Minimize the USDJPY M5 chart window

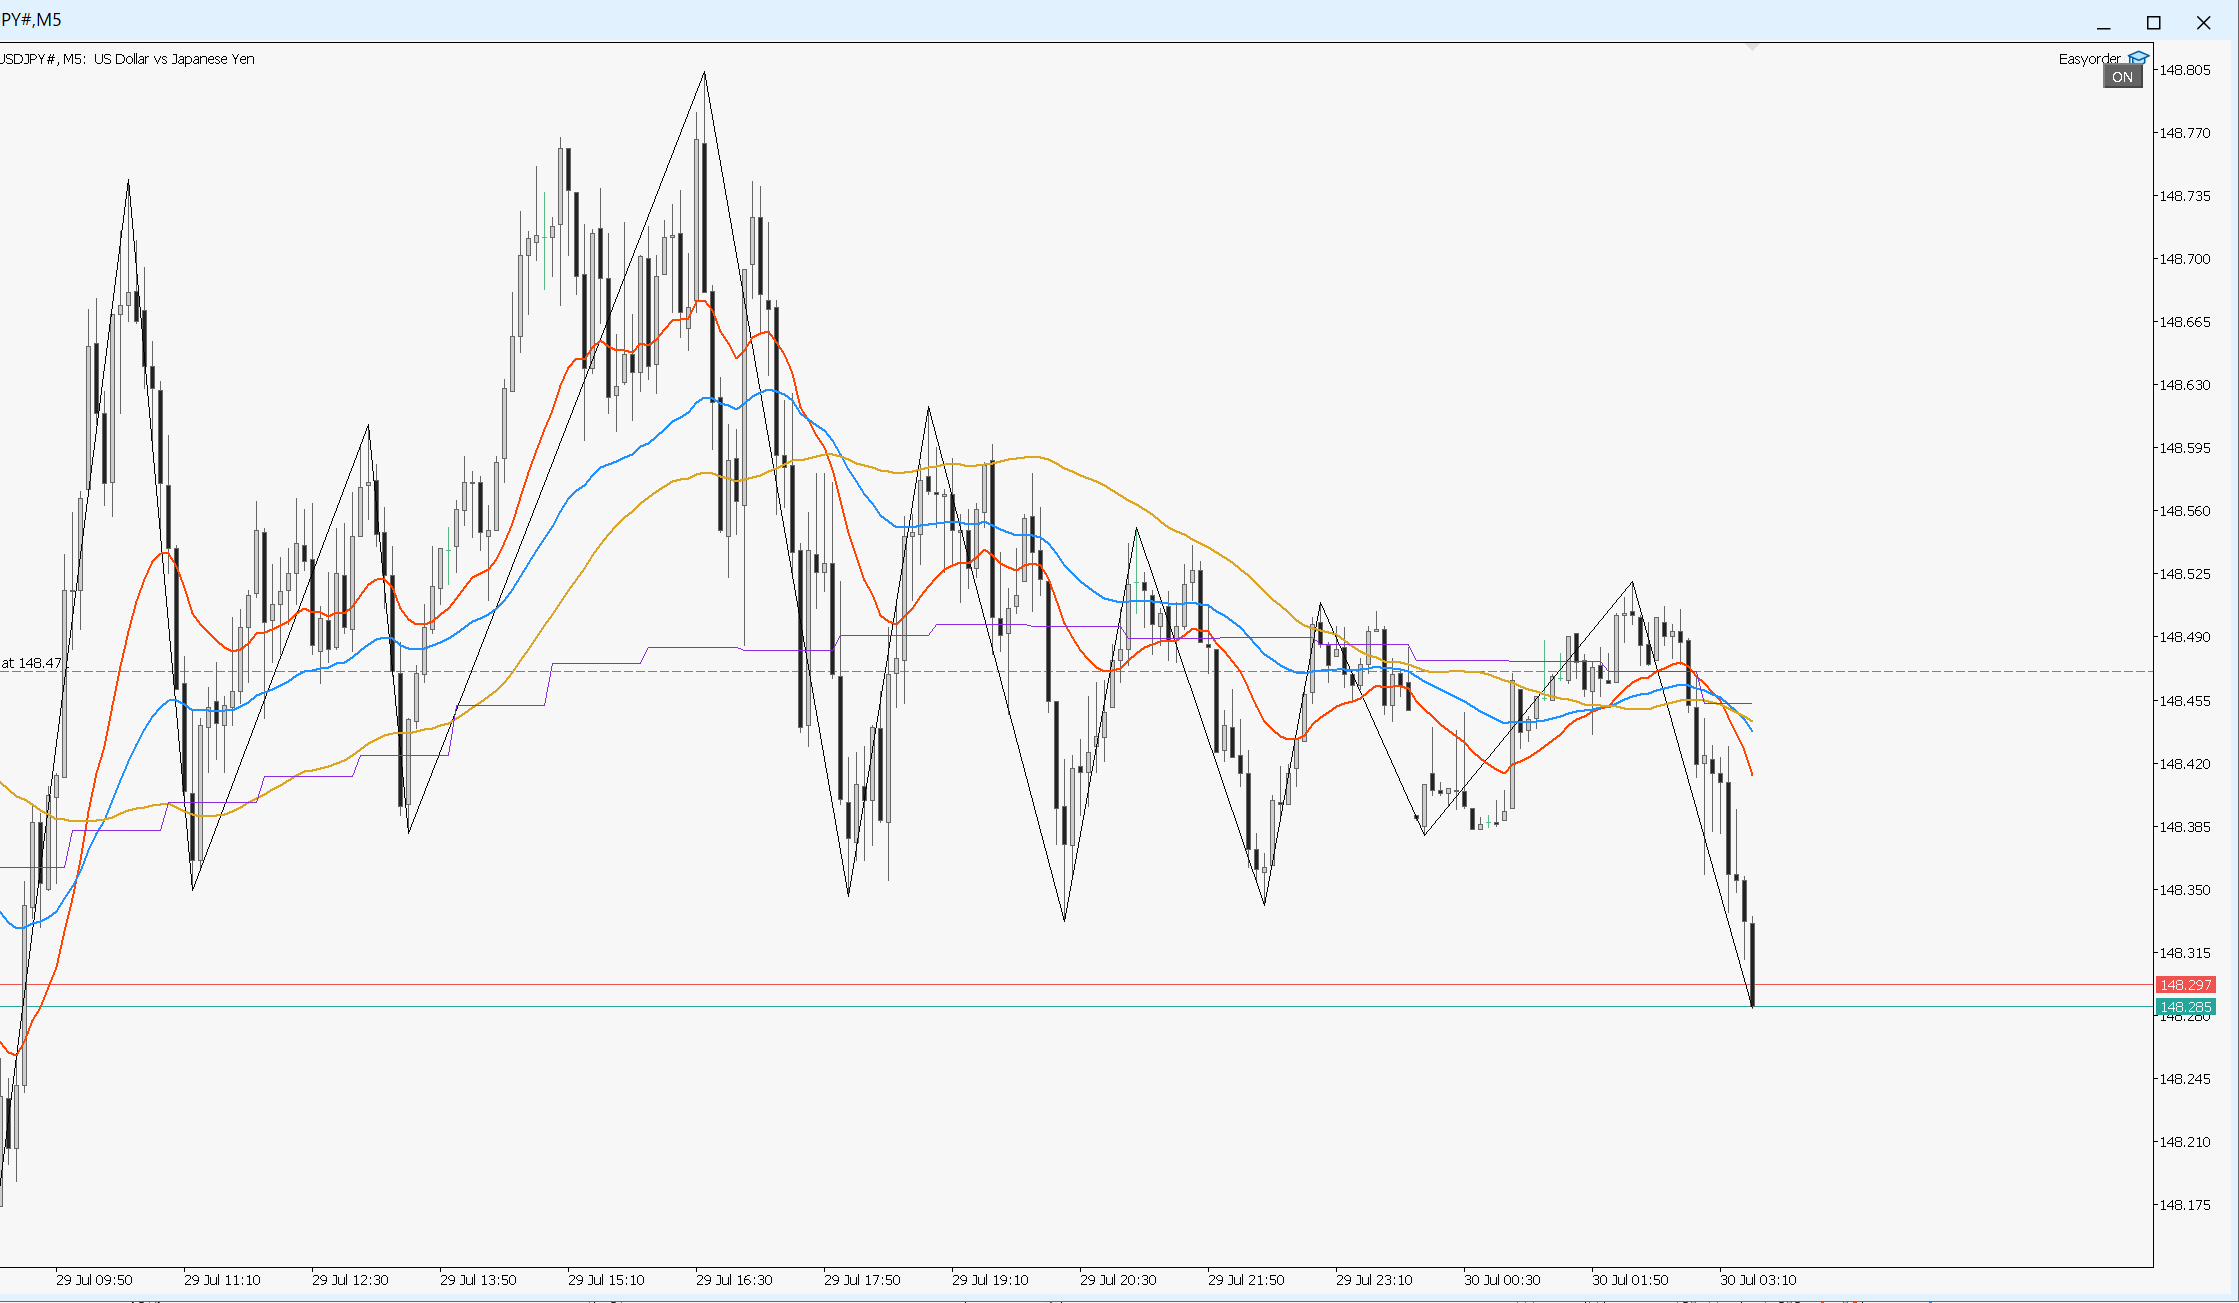click(x=2103, y=22)
